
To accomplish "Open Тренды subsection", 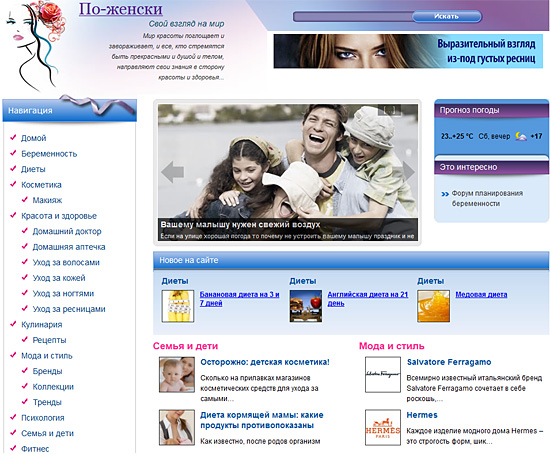I will point(47,402).
